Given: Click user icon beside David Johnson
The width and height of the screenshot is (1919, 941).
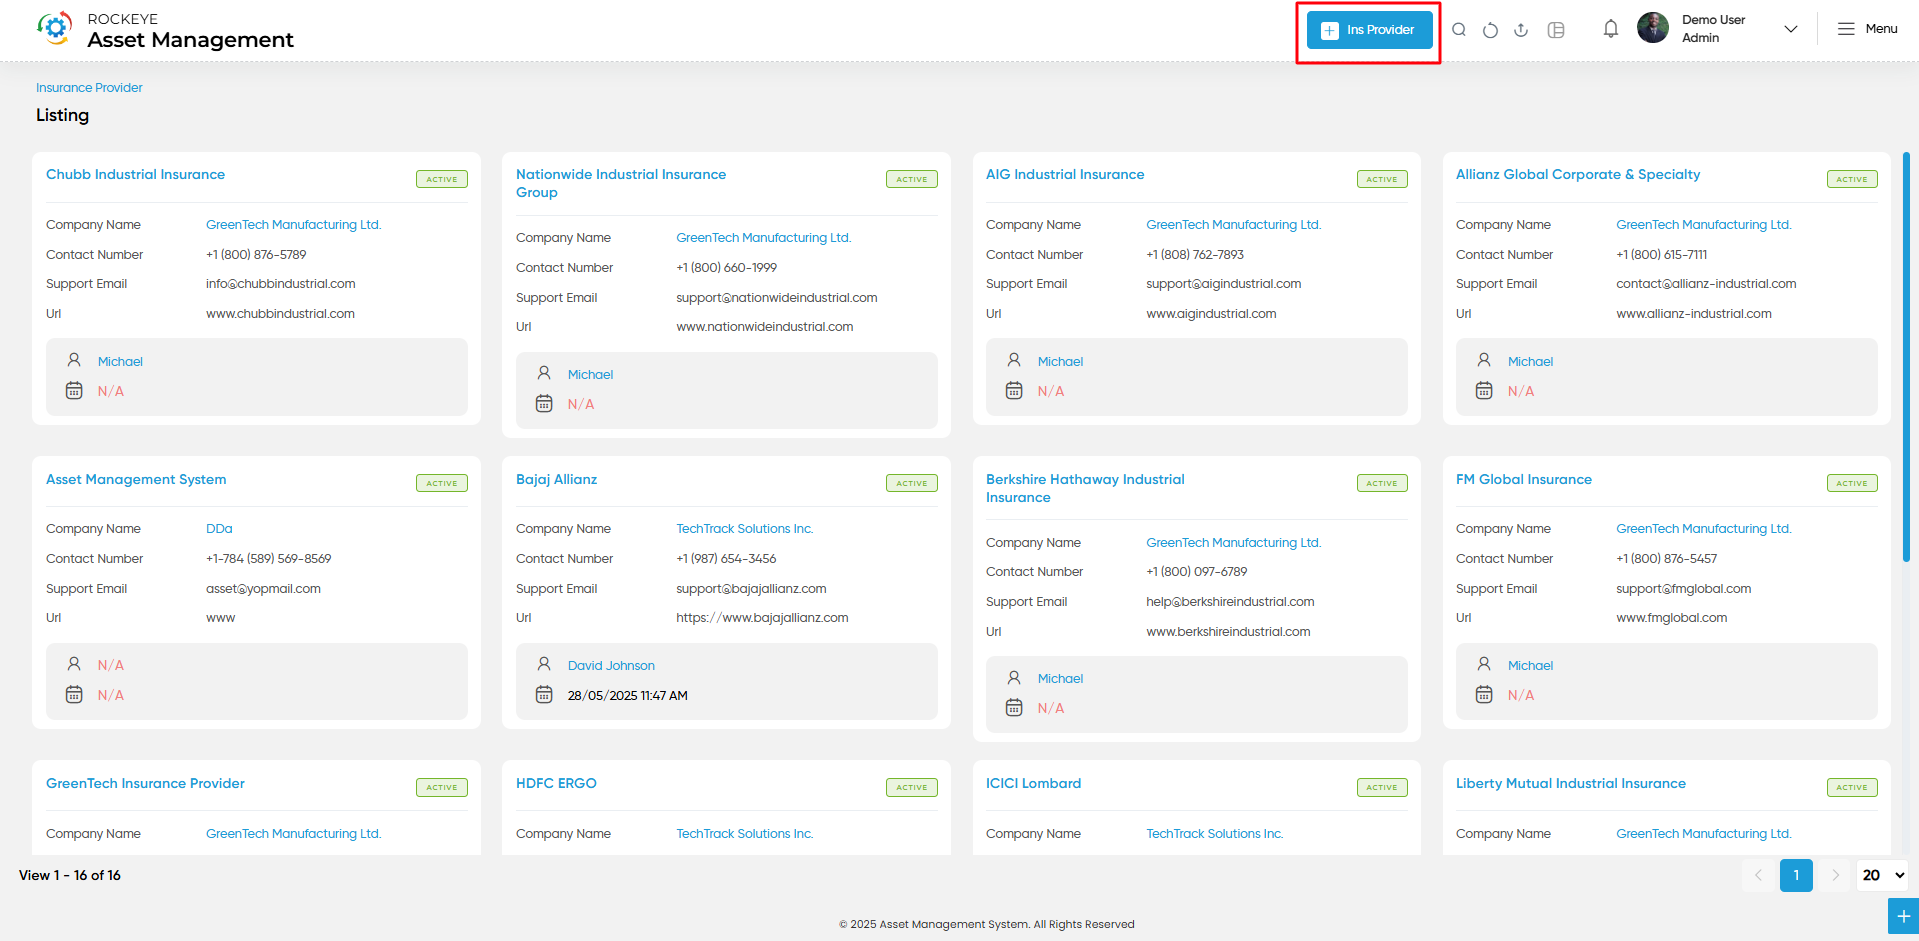Looking at the screenshot, I should pos(544,664).
